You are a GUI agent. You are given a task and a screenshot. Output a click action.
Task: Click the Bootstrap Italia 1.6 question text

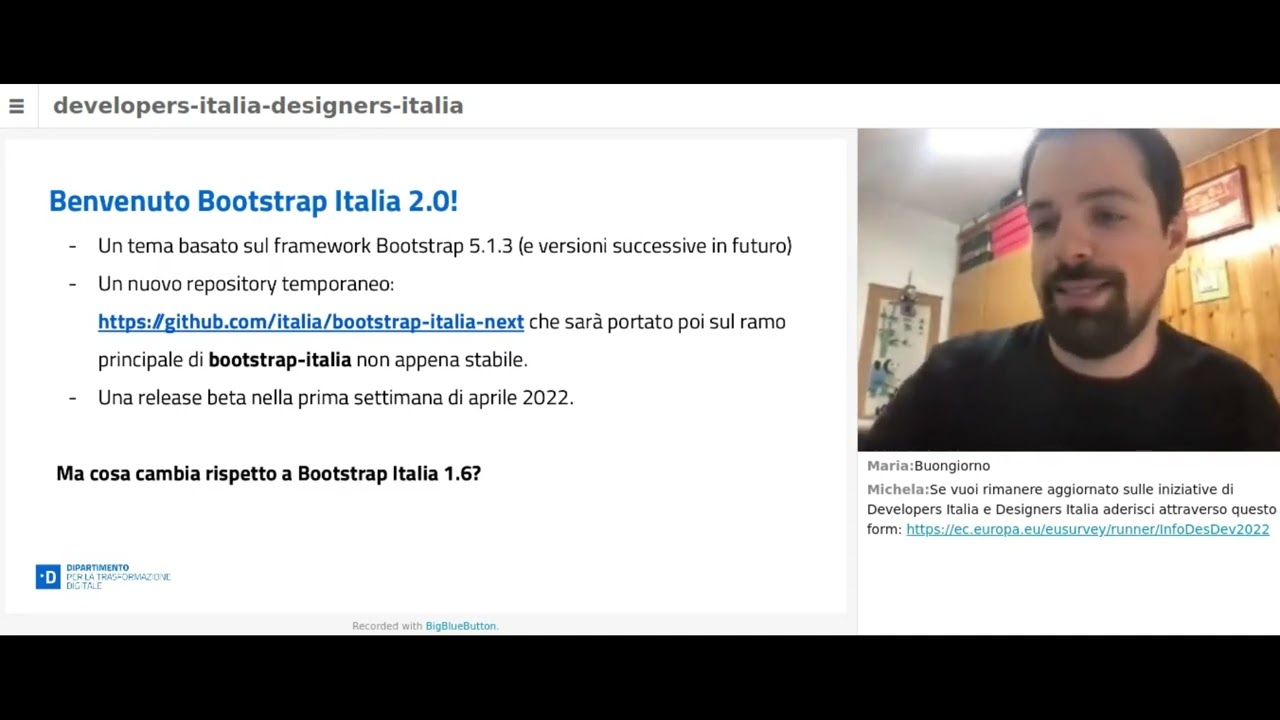(x=268, y=473)
